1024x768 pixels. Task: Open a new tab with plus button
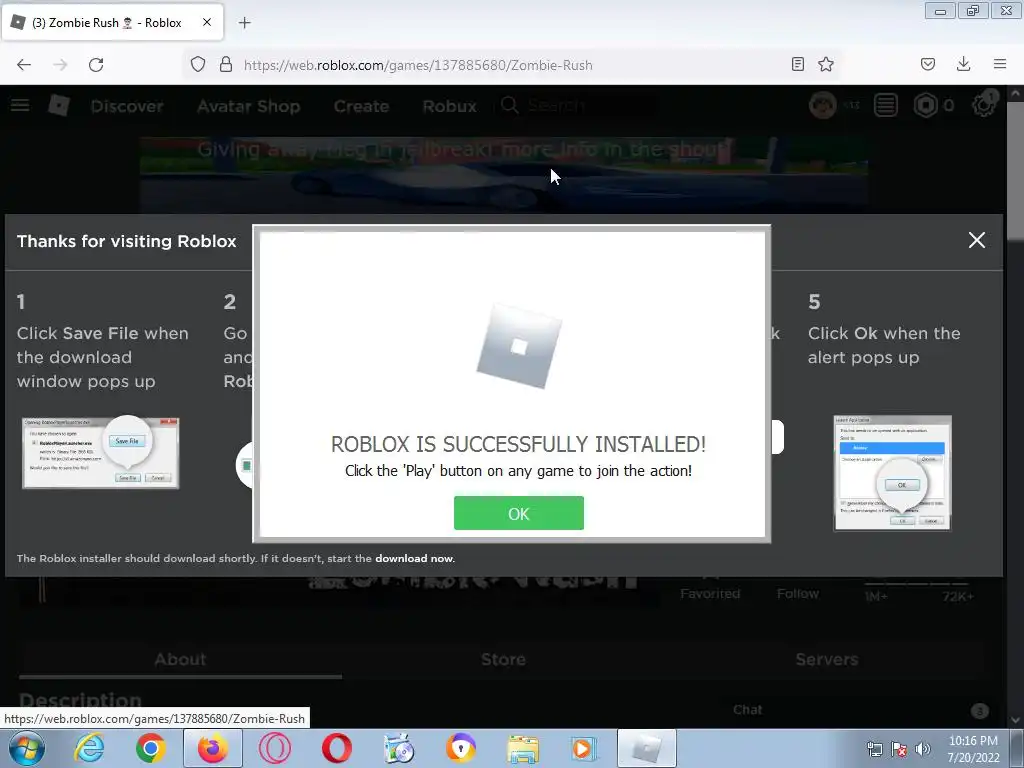click(244, 23)
